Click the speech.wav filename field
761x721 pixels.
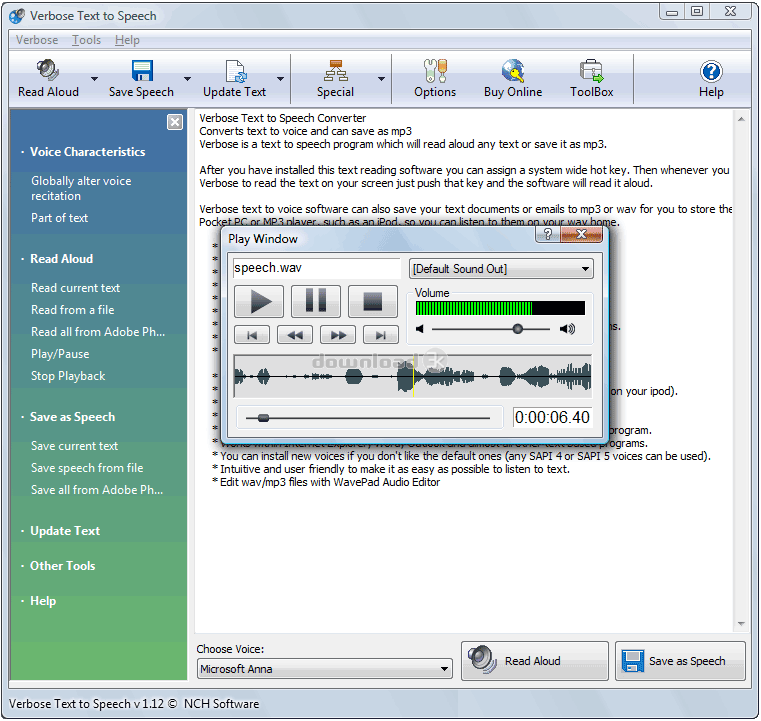(x=316, y=268)
